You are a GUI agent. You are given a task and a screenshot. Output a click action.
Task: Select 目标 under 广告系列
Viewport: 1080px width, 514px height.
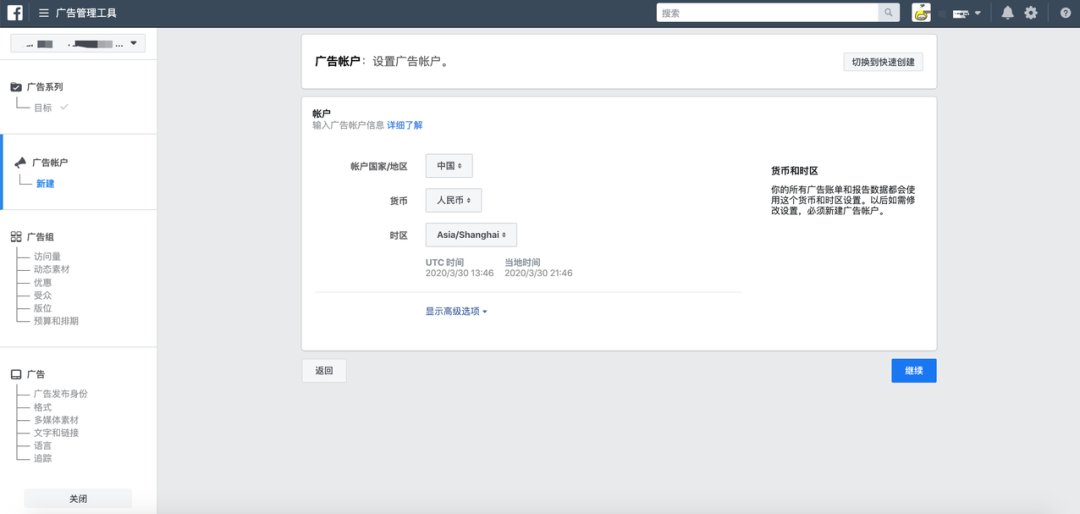(43, 107)
